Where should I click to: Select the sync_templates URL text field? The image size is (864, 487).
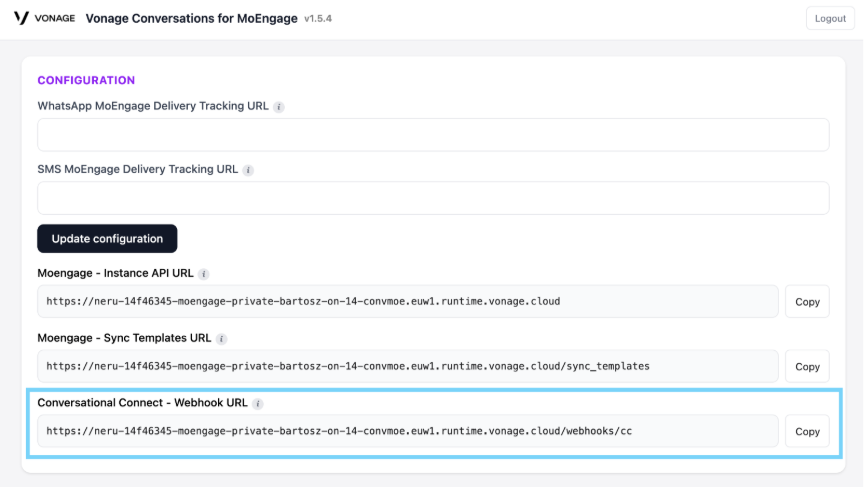point(408,366)
